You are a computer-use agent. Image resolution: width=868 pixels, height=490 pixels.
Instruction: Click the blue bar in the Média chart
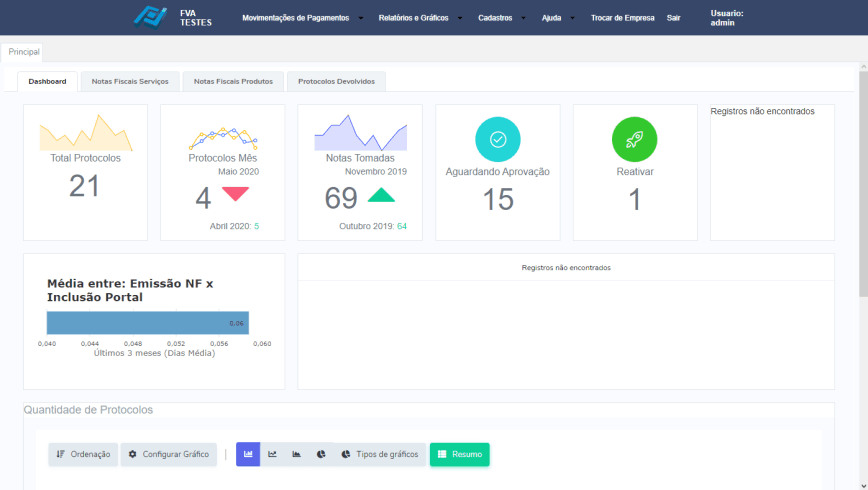point(147,323)
